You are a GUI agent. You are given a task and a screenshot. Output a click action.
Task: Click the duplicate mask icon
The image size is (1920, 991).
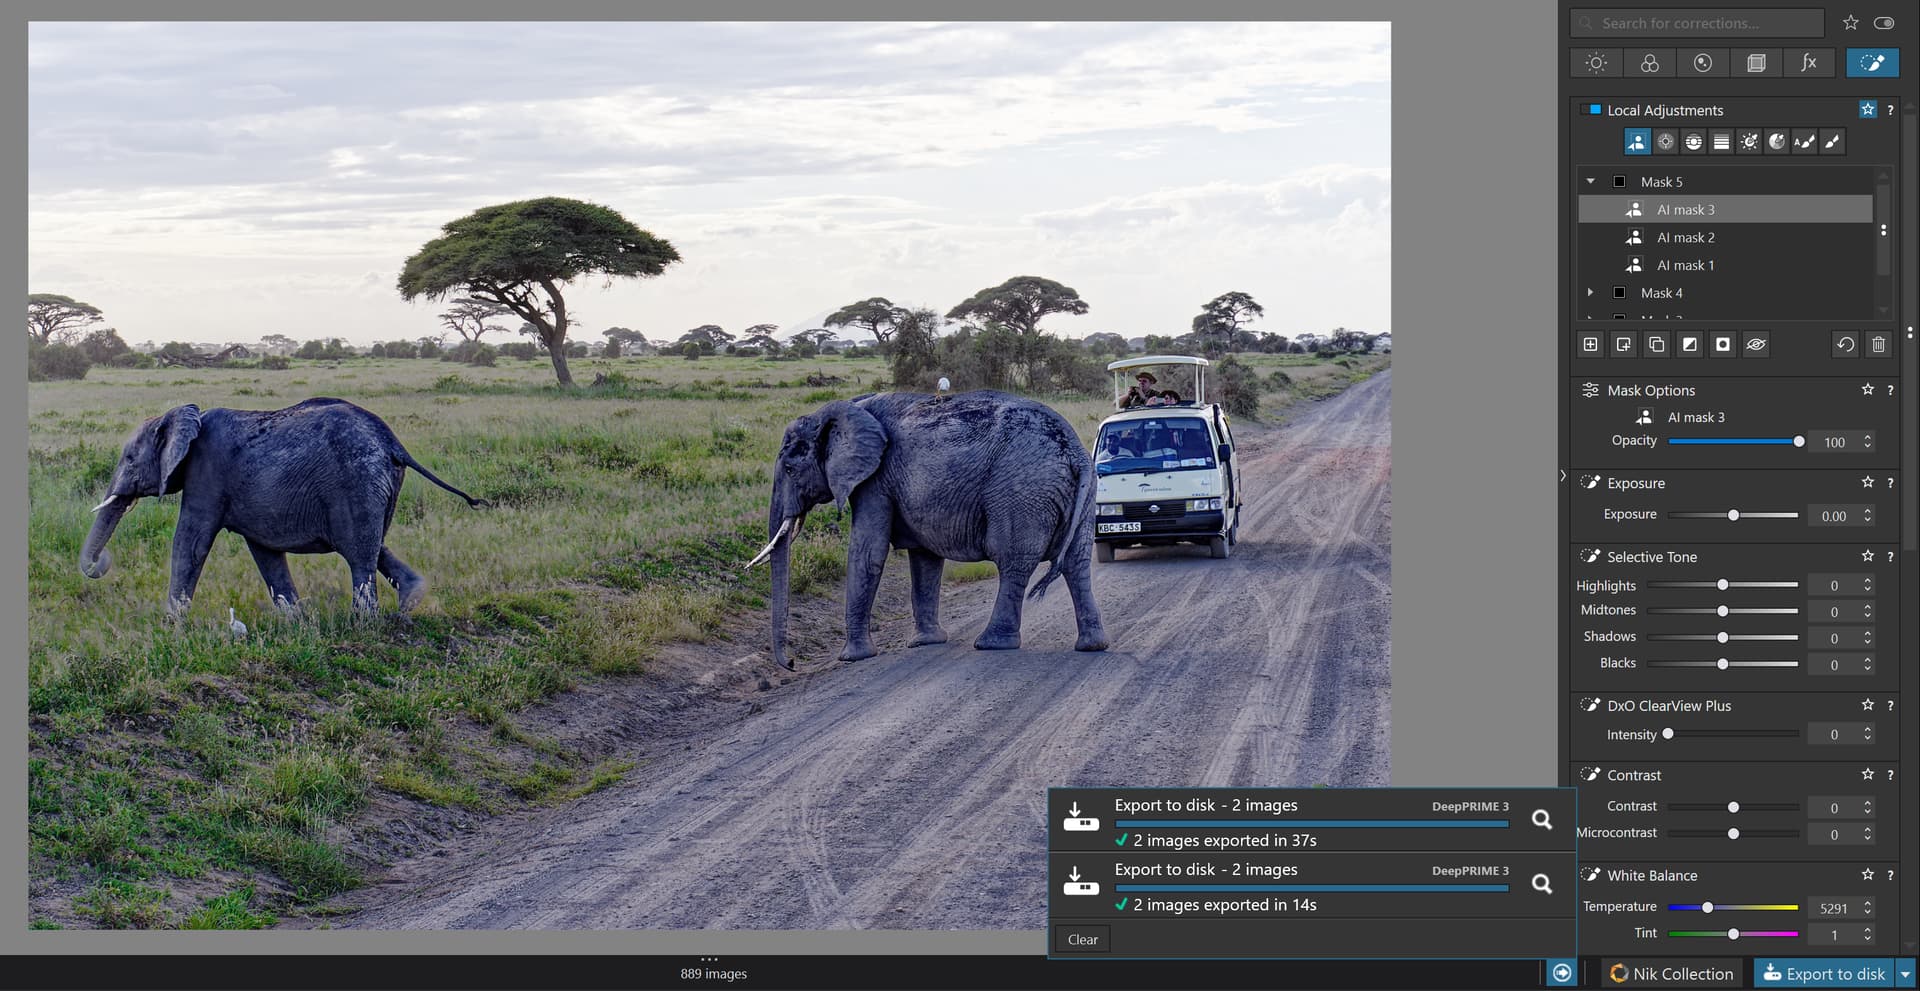click(1657, 345)
